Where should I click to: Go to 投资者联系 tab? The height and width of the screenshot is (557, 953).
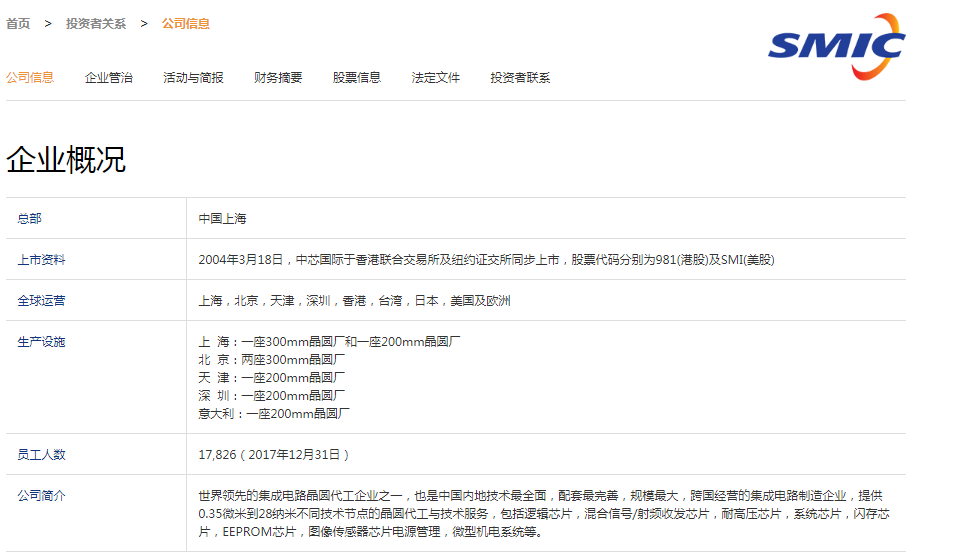(x=520, y=78)
